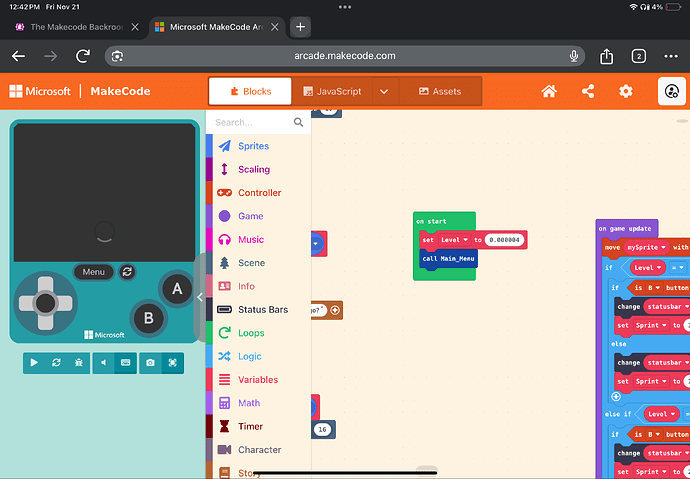Start the simulator with the play icon
This screenshot has width=690, height=479.
coord(34,363)
